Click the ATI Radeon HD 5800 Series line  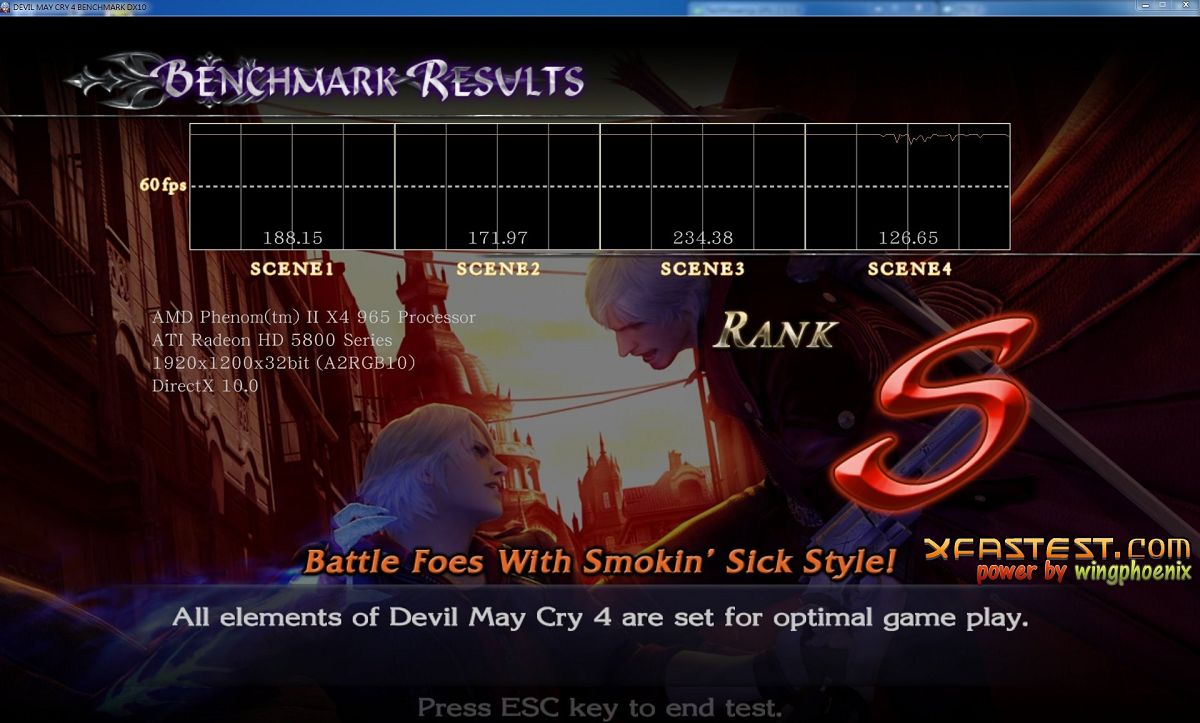click(272, 340)
